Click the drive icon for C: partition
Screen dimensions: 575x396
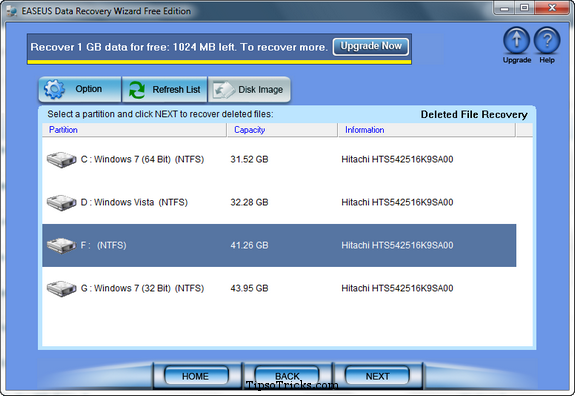click(x=62, y=160)
